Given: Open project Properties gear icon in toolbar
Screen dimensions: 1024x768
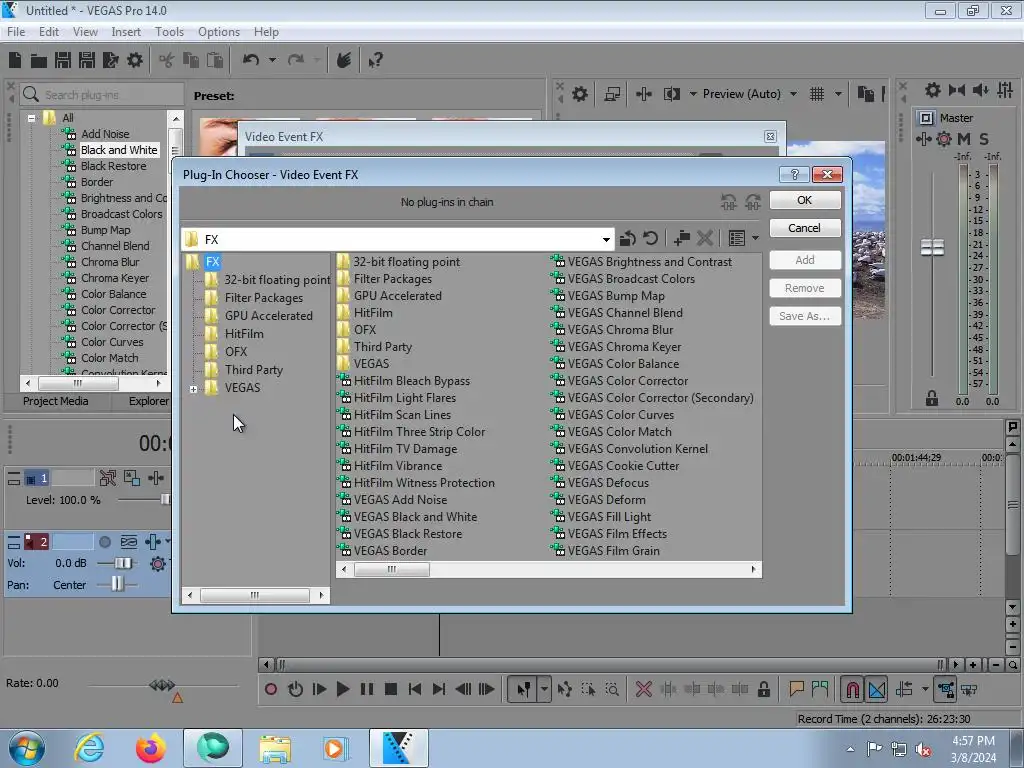Looking at the screenshot, I should click(135, 60).
